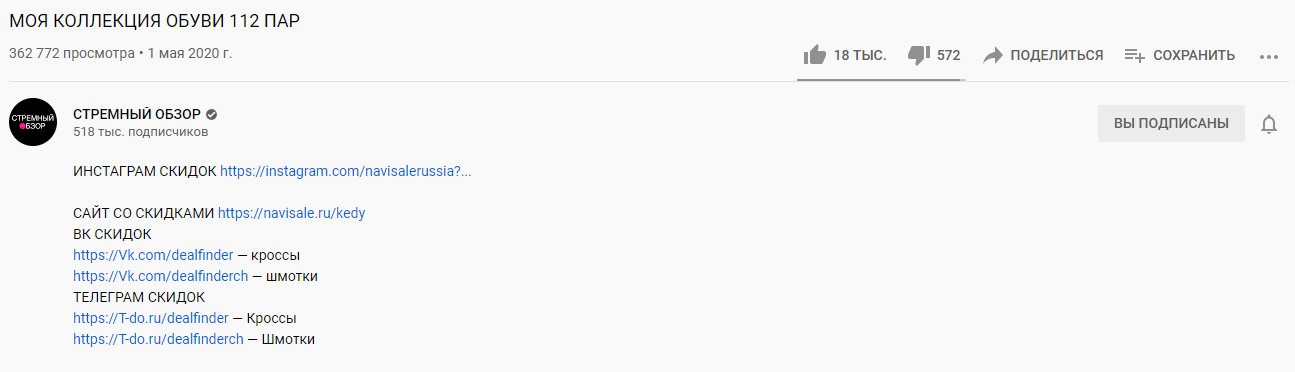Open the T-do.ru/dealfinderch link
The height and width of the screenshot is (372, 1295).
tap(158, 339)
